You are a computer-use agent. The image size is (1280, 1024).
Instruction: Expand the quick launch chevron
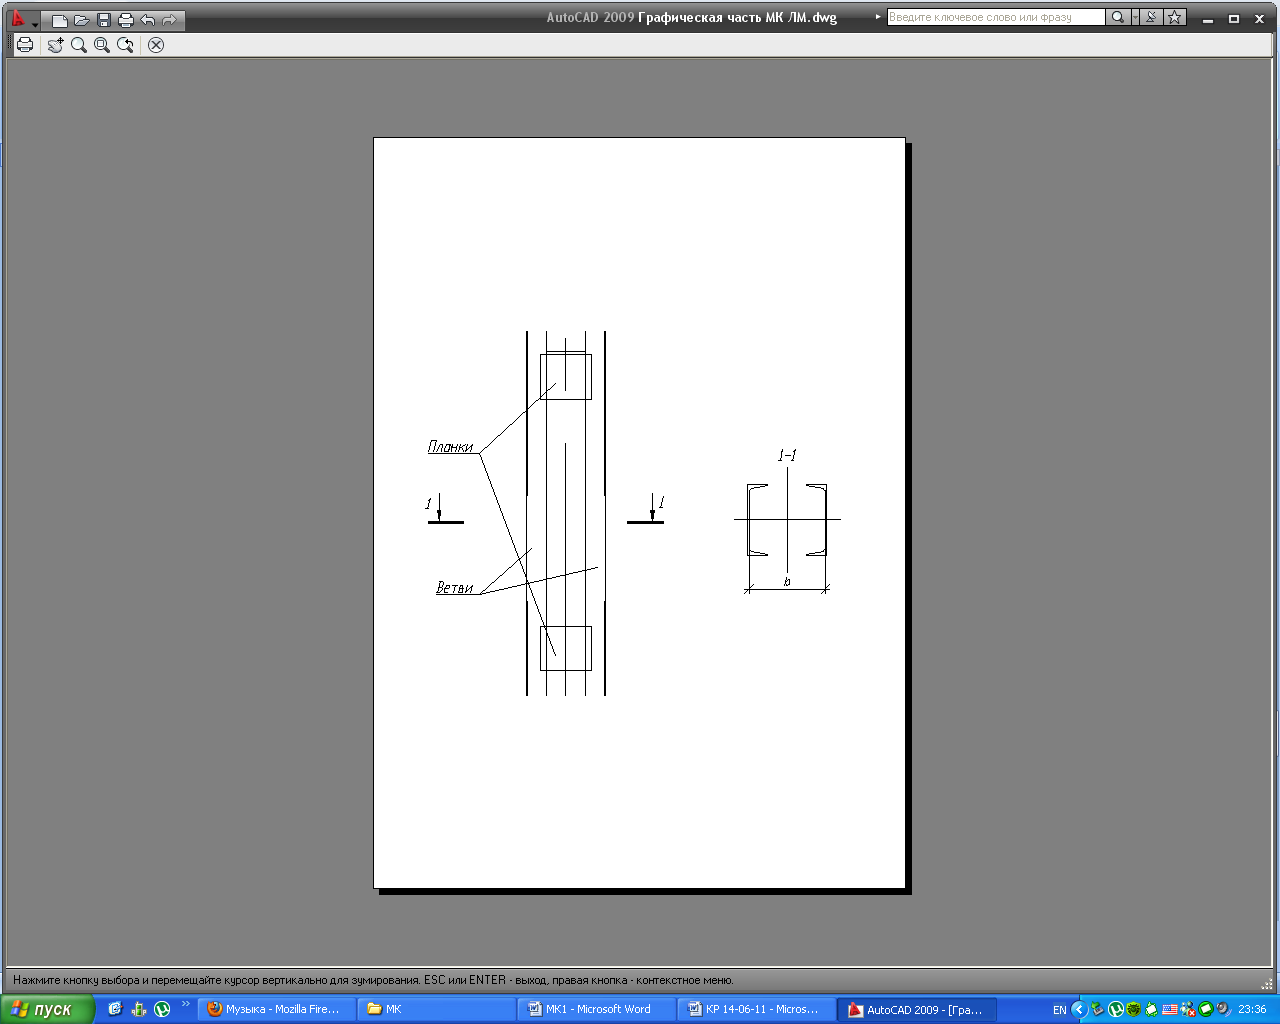point(185,1005)
